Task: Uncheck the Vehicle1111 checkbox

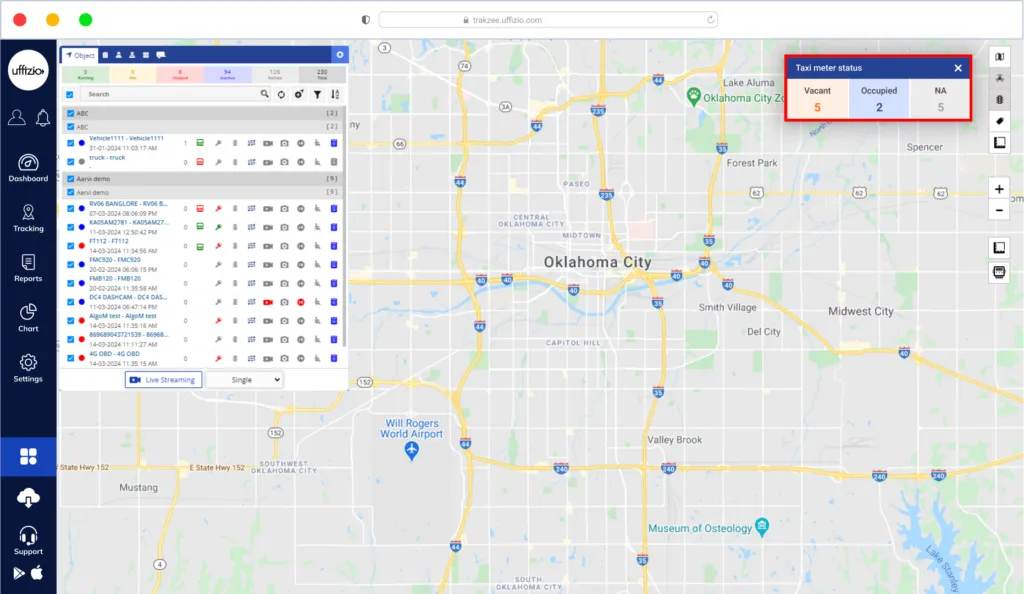Action: click(70, 143)
